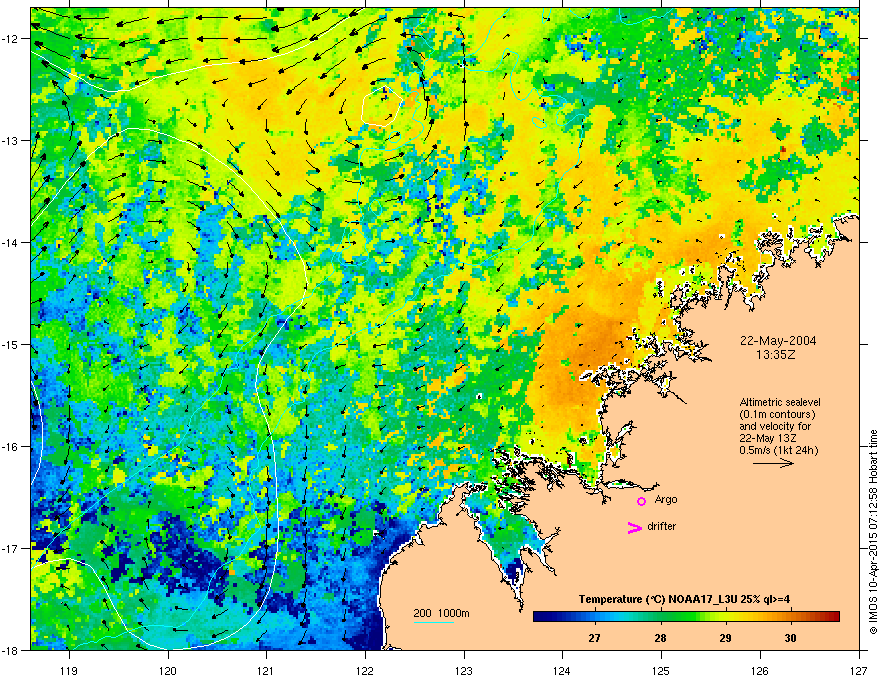Viewport: 880px width, 680px height.
Task: Click the magenta drifter arrowhead legend marker
Action: point(635,527)
